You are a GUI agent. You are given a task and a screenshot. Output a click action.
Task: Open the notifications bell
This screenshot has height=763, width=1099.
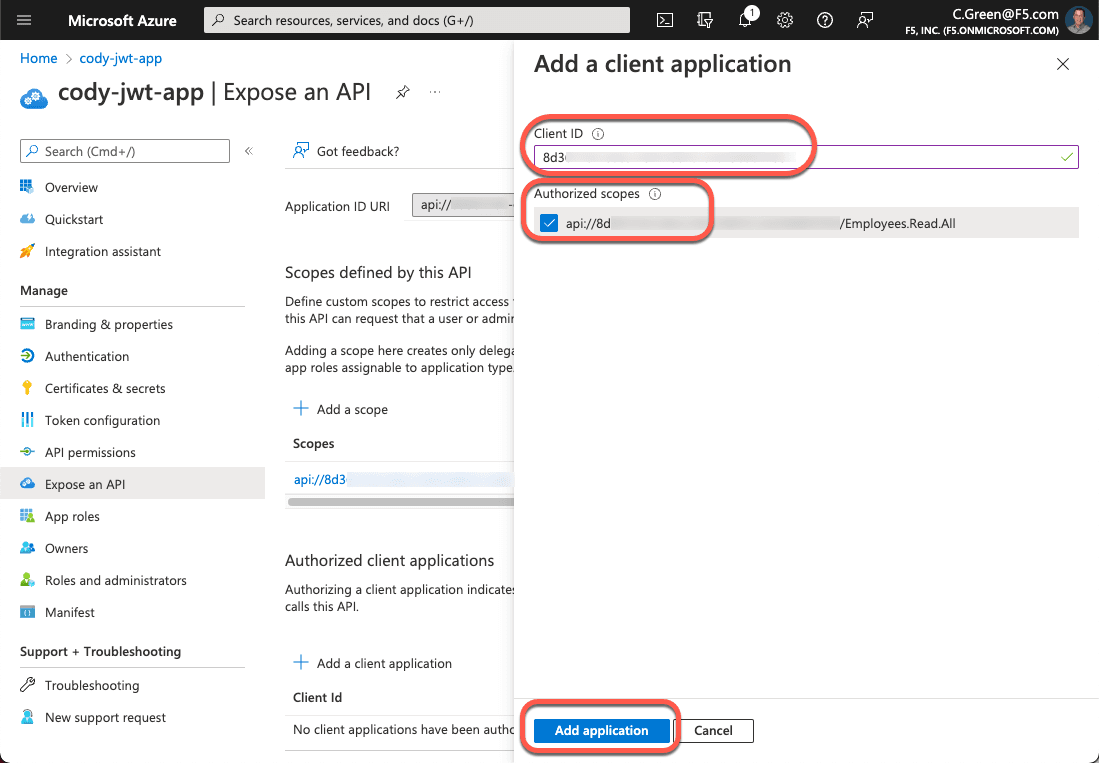(x=745, y=19)
